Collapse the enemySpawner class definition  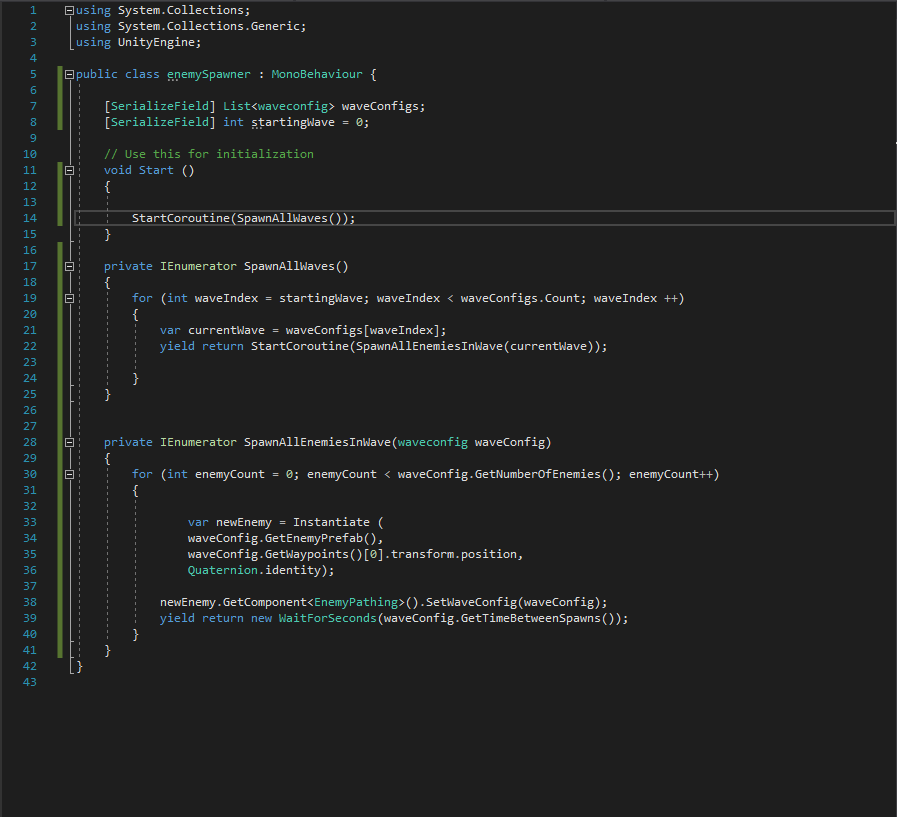click(68, 74)
